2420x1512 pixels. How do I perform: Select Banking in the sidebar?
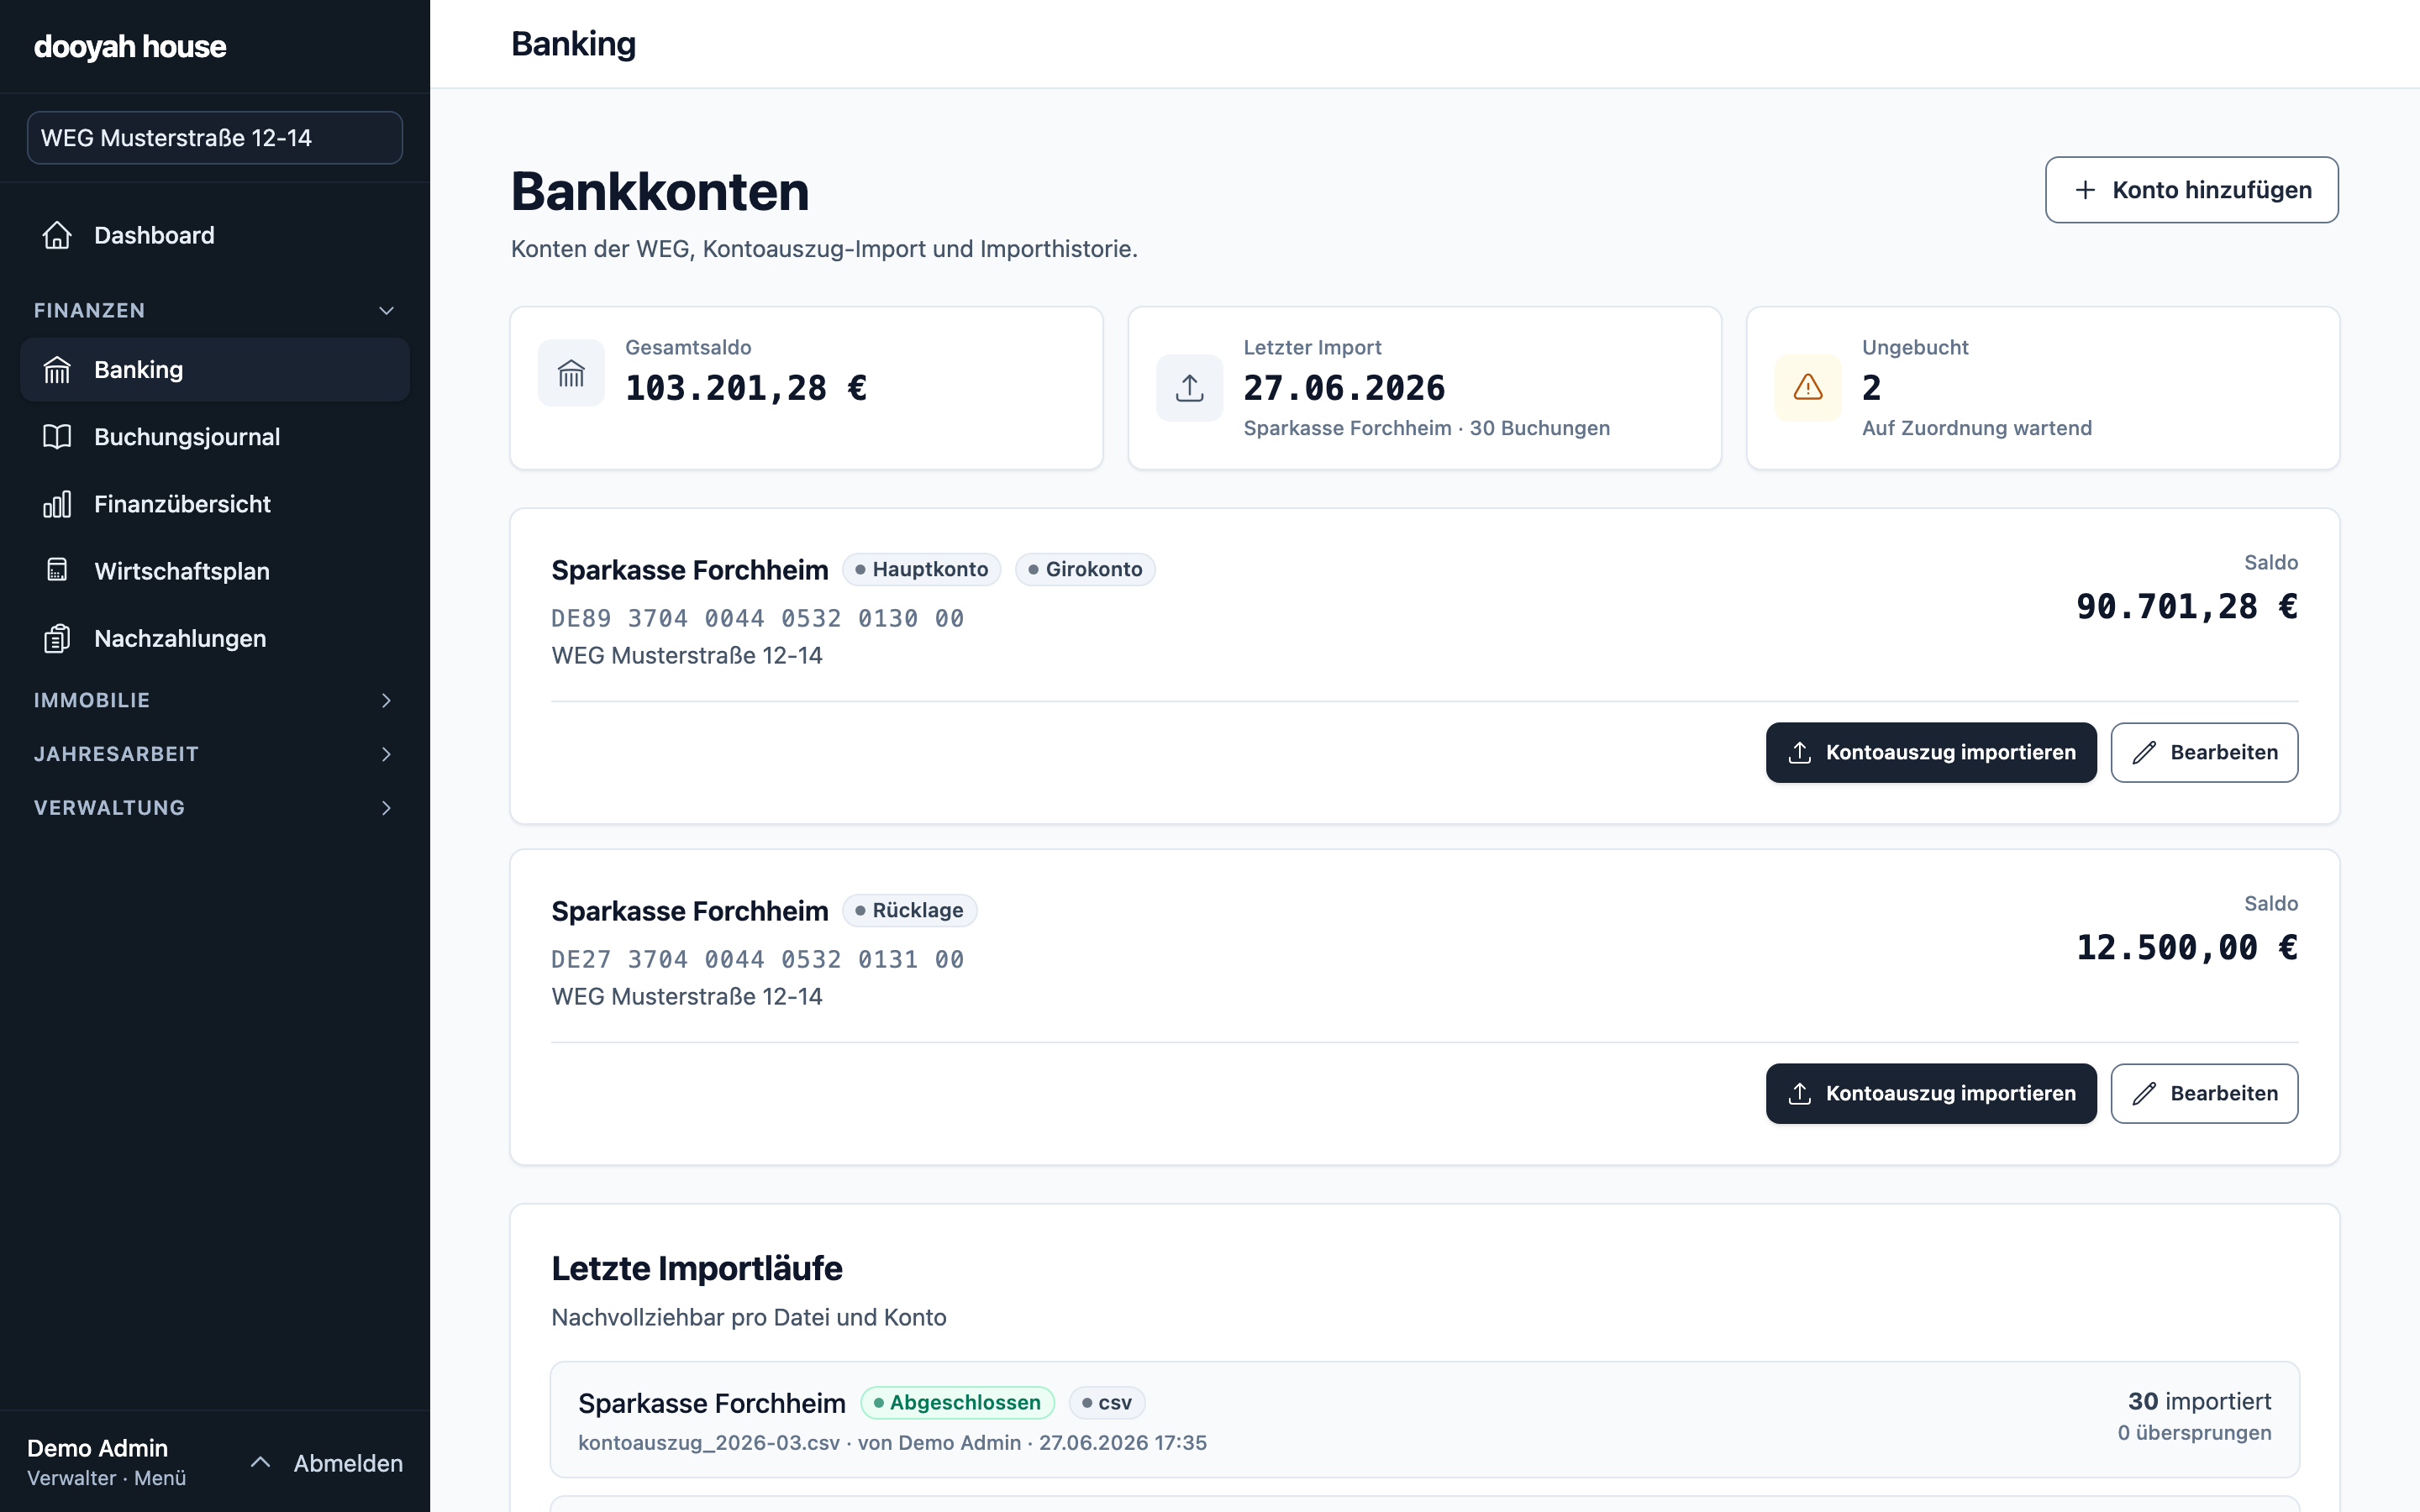tap(215, 370)
